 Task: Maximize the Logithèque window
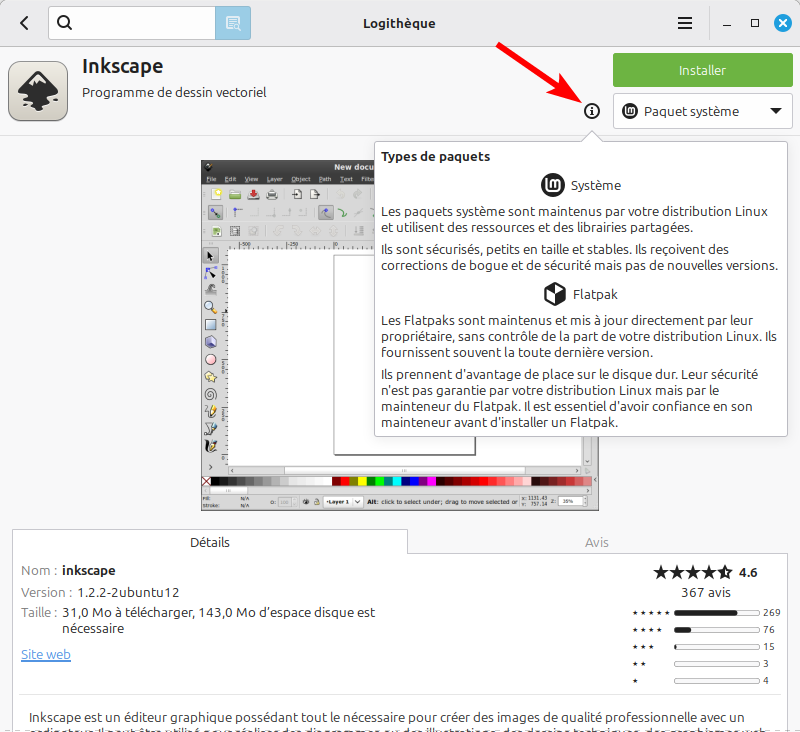(x=755, y=23)
